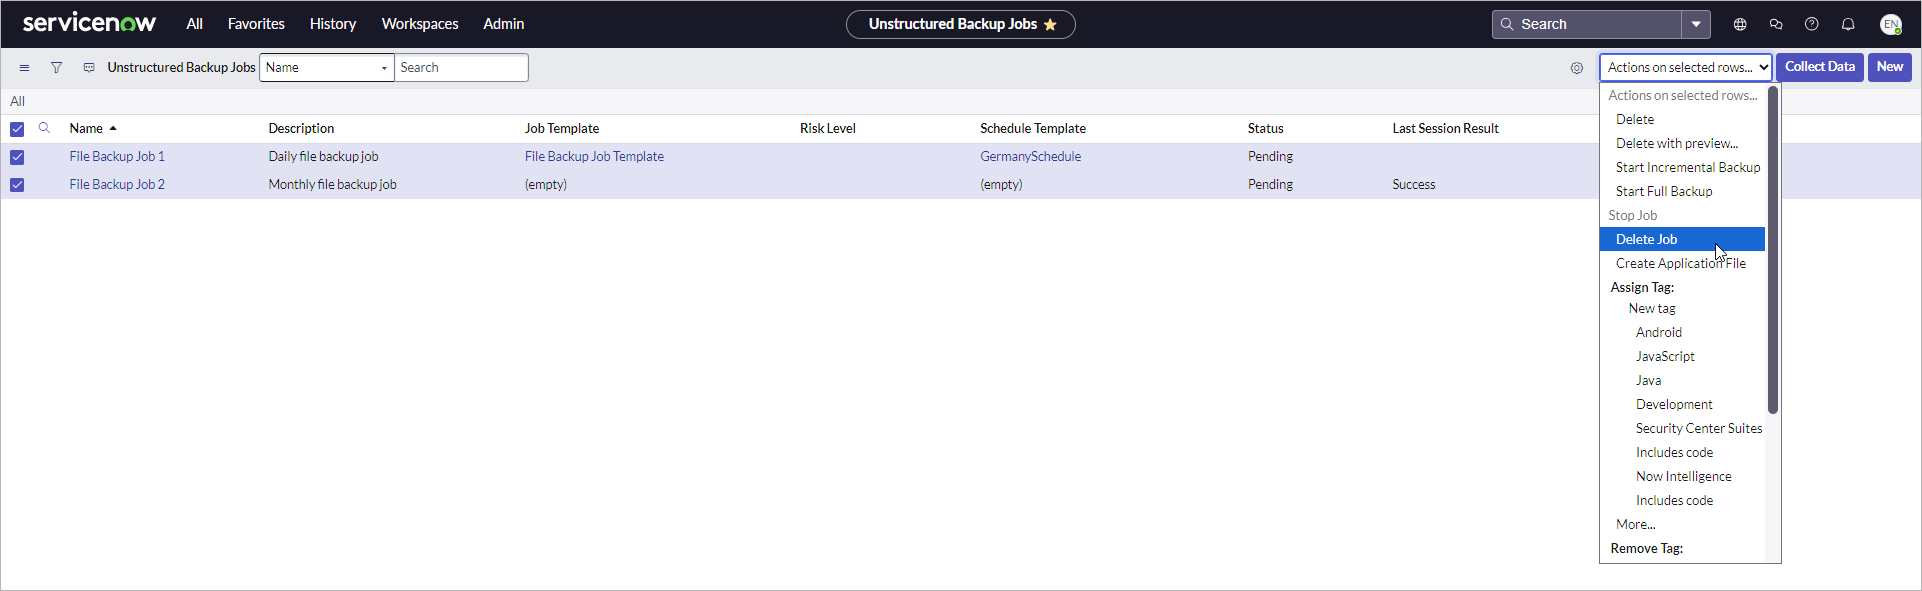Toggle favorite star for Unstructured Backup Jobs
This screenshot has height=591, width=1922.
click(x=1050, y=24)
